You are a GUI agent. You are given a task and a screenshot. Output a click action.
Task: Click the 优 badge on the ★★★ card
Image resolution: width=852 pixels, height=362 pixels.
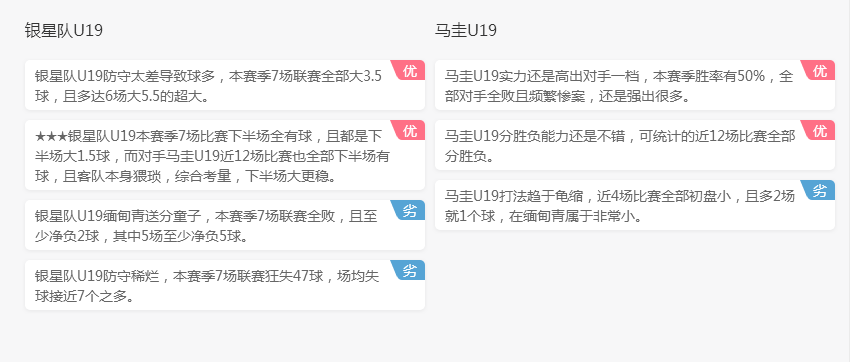[x=409, y=130]
